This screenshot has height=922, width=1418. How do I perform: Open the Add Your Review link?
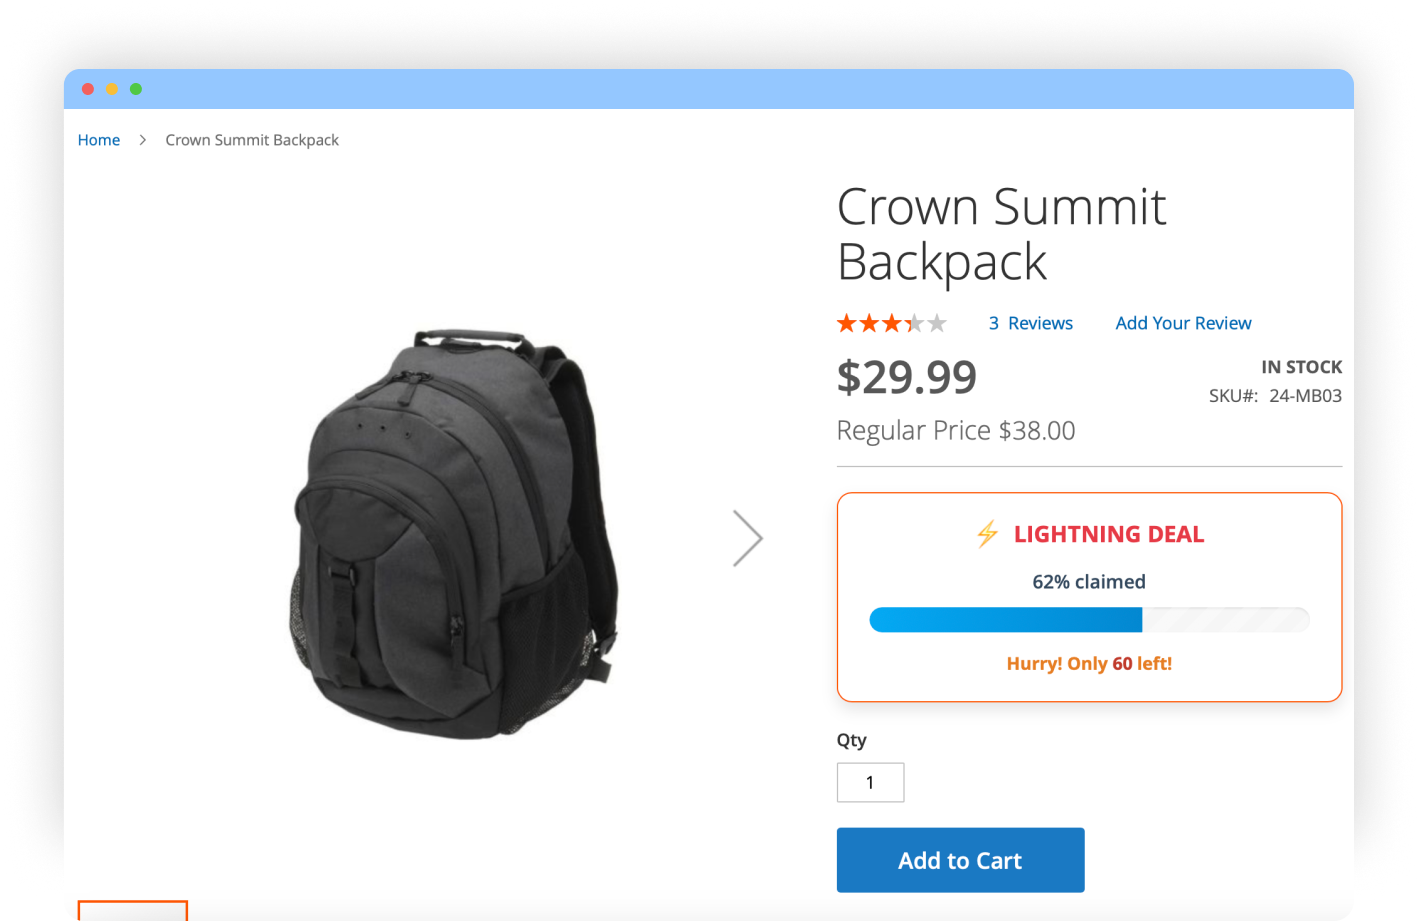[1183, 323]
